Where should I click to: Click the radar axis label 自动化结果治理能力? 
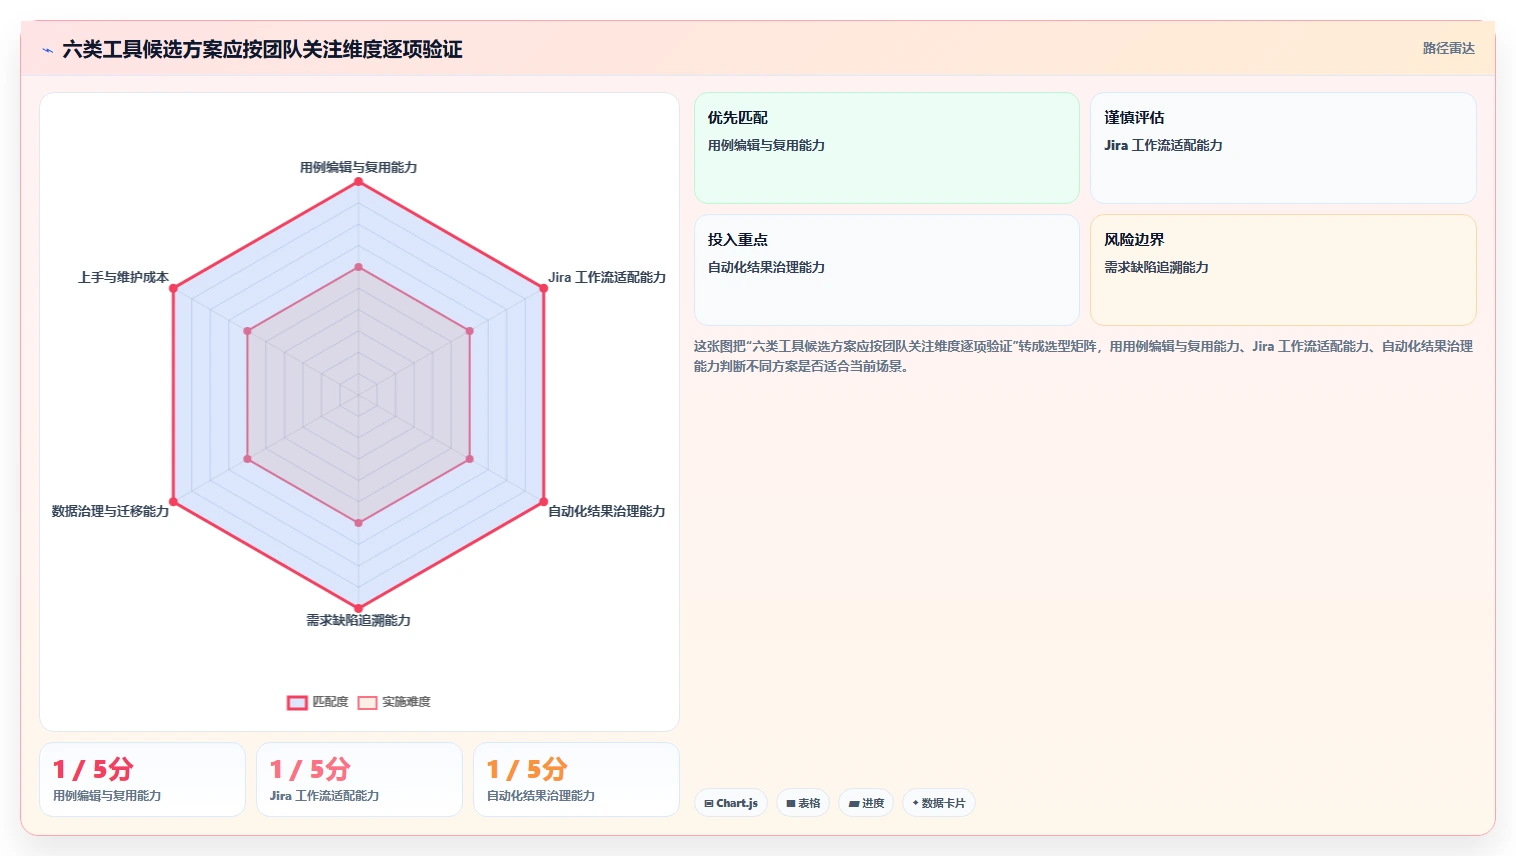pyautogui.click(x=607, y=511)
